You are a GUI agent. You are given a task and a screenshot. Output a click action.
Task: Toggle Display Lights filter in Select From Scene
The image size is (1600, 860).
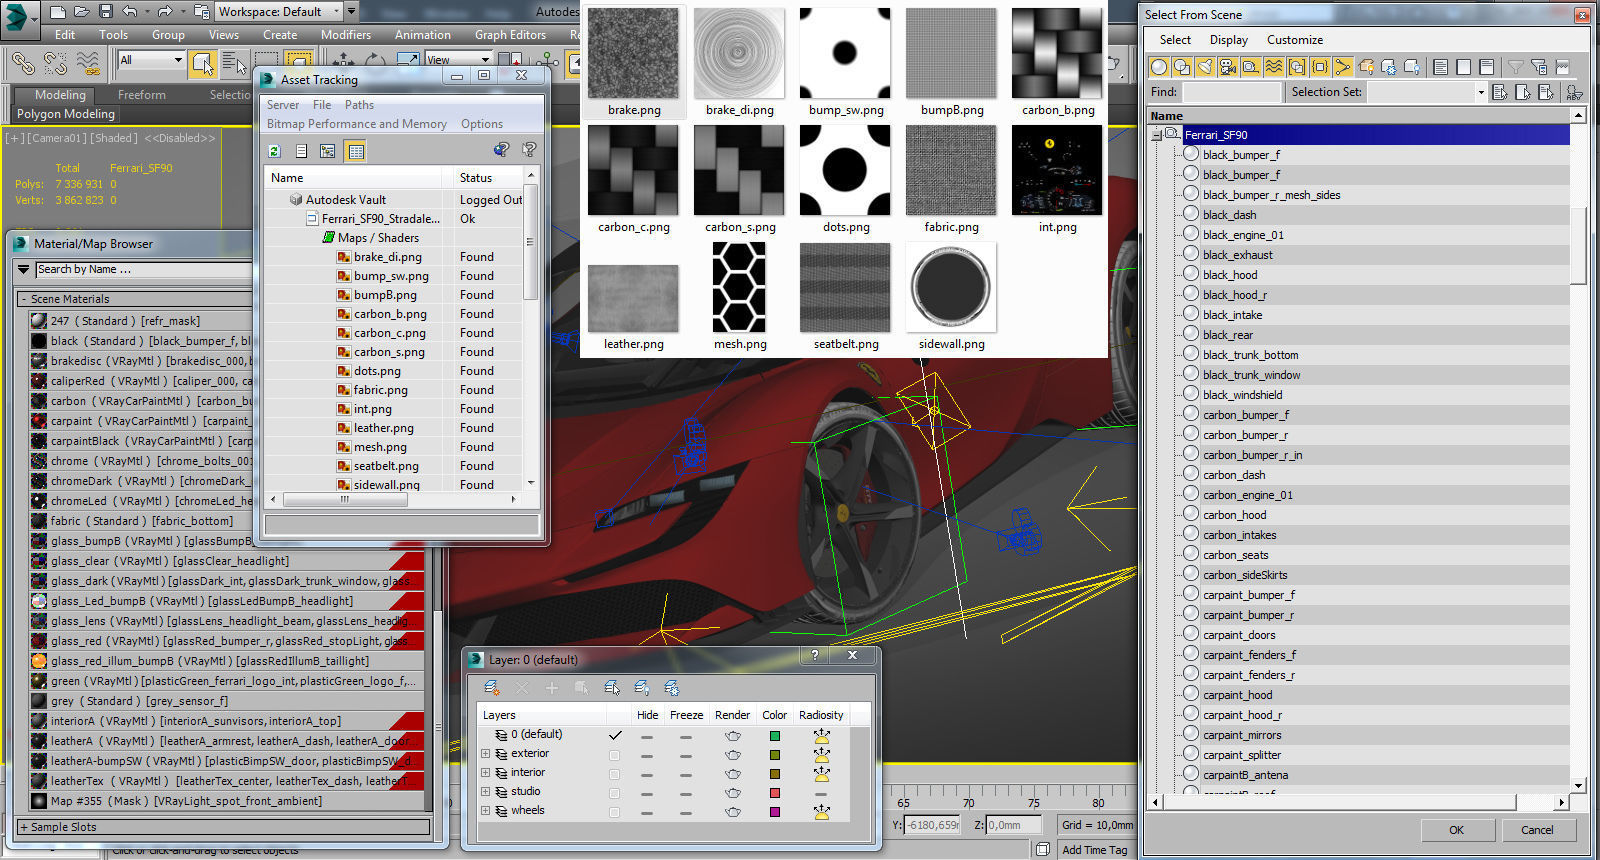coord(1205,67)
